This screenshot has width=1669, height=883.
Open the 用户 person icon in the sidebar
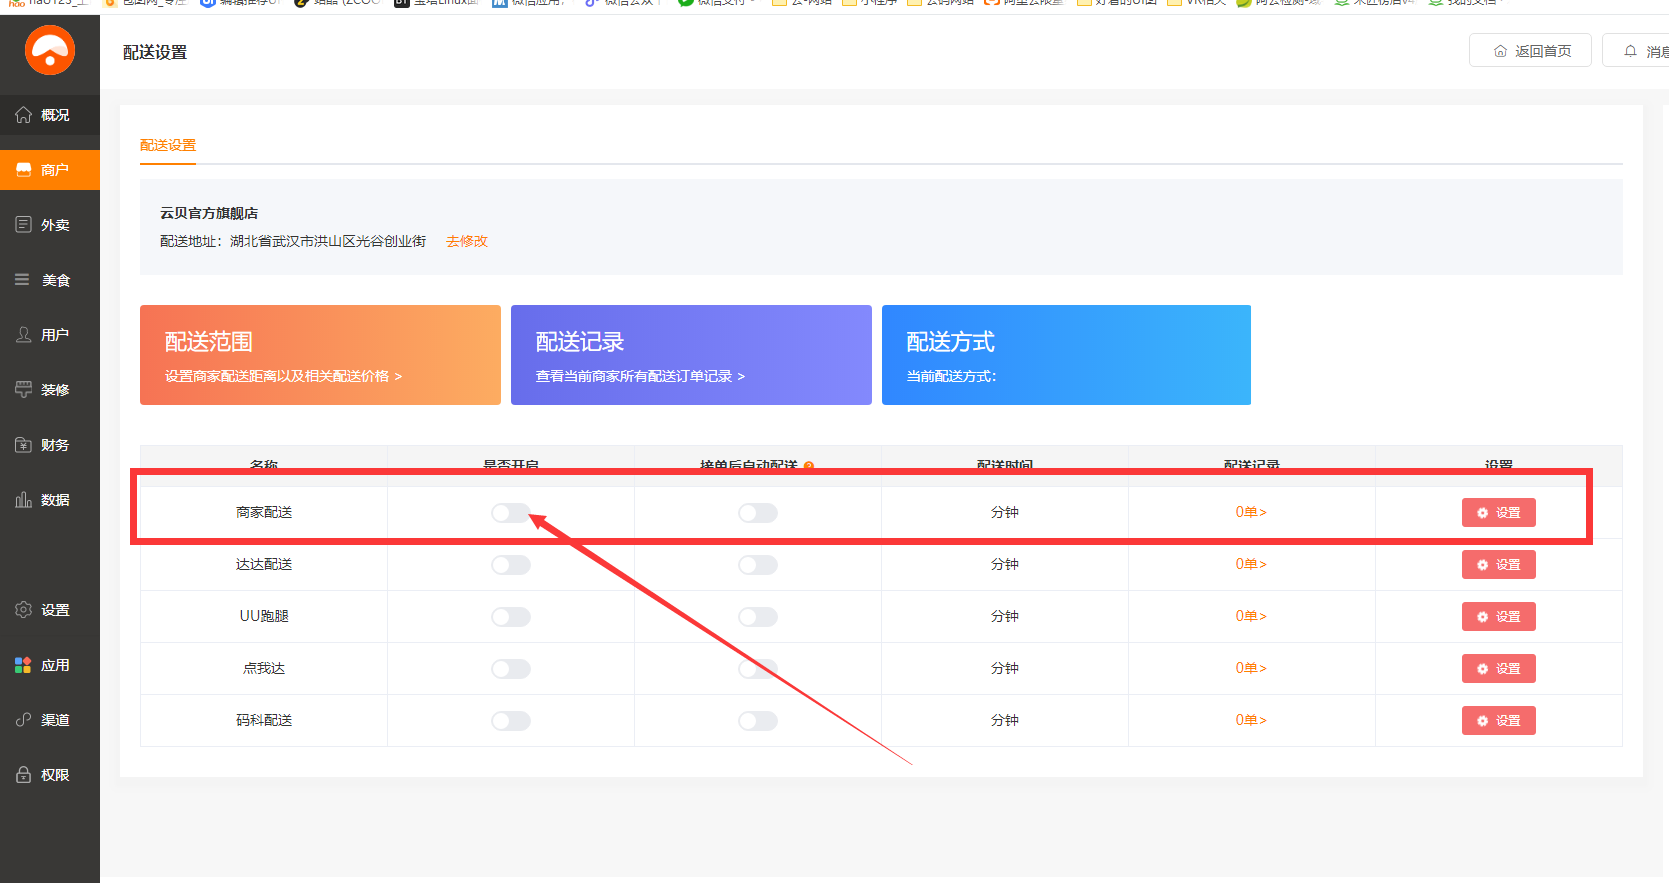click(x=23, y=335)
